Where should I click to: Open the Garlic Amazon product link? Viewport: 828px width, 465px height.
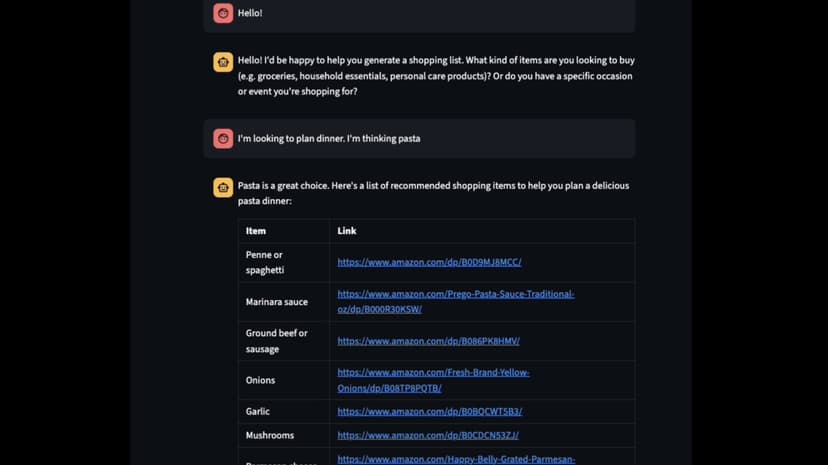[x=430, y=412]
